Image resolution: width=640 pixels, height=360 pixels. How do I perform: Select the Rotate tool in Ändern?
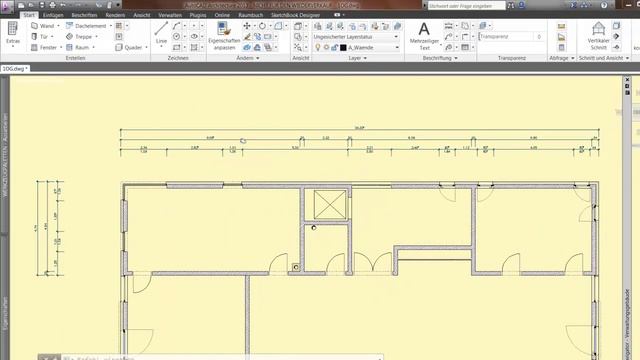pos(262,26)
